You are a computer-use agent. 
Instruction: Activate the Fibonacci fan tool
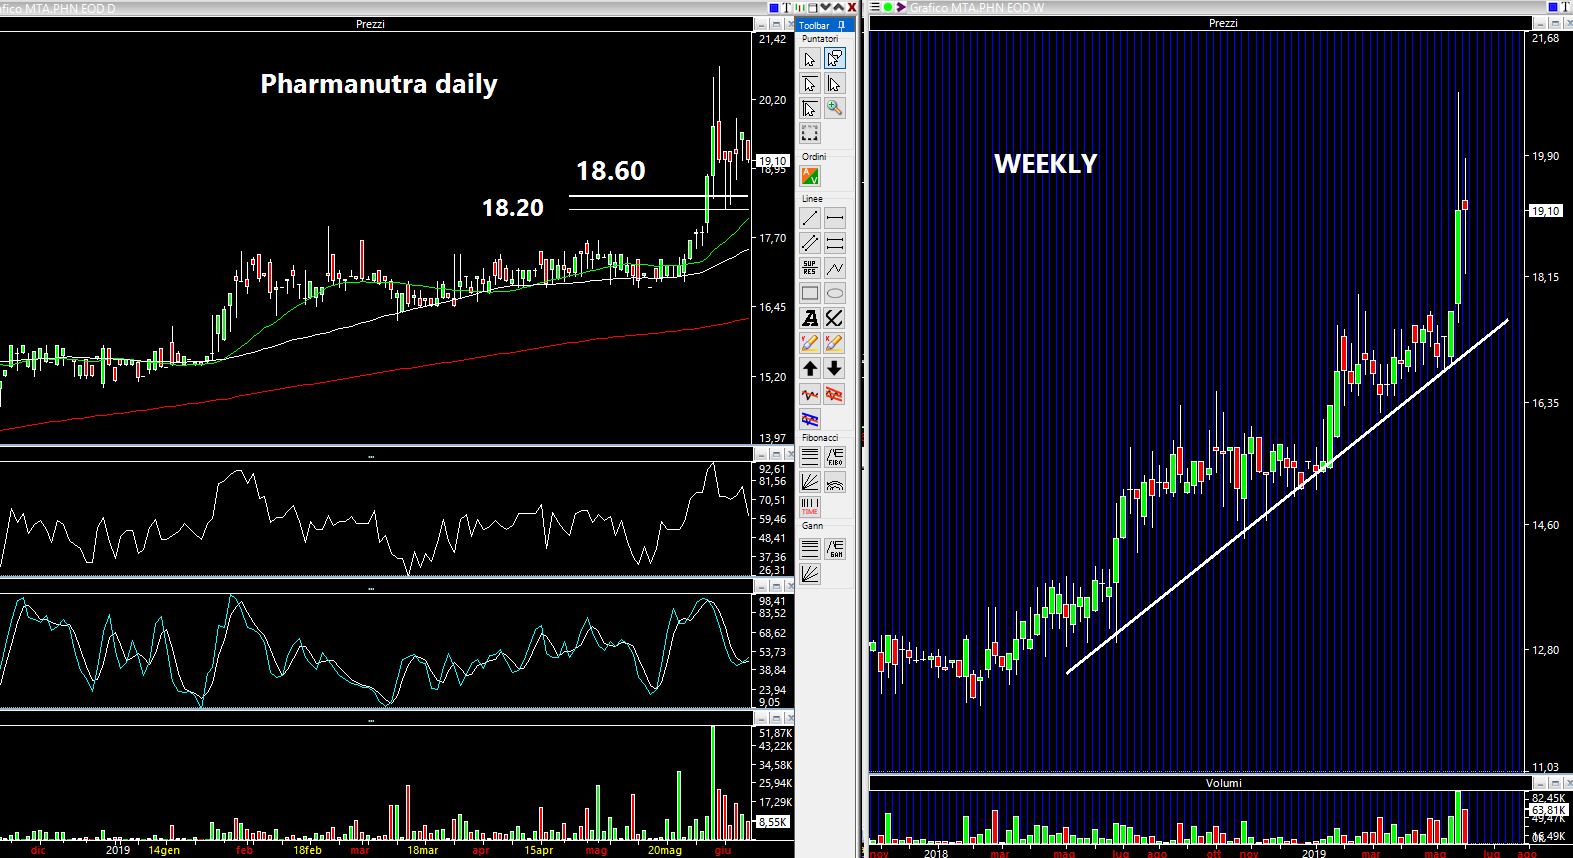coord(810,482)
